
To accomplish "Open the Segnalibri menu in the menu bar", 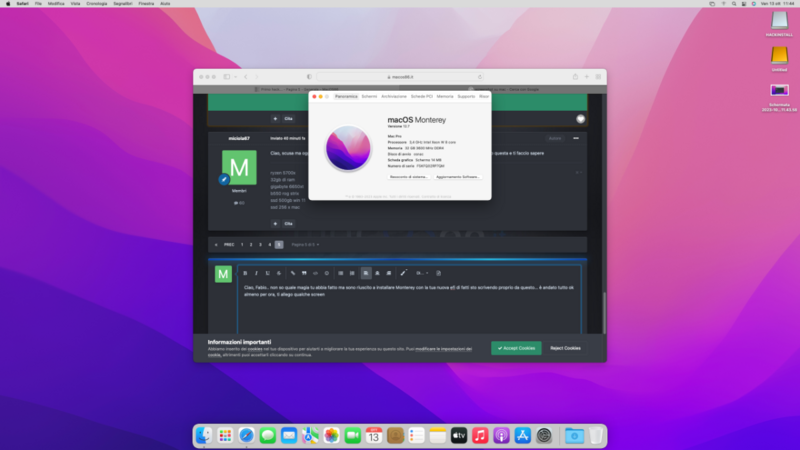I will pyautogui.click(x=122, y=4).
